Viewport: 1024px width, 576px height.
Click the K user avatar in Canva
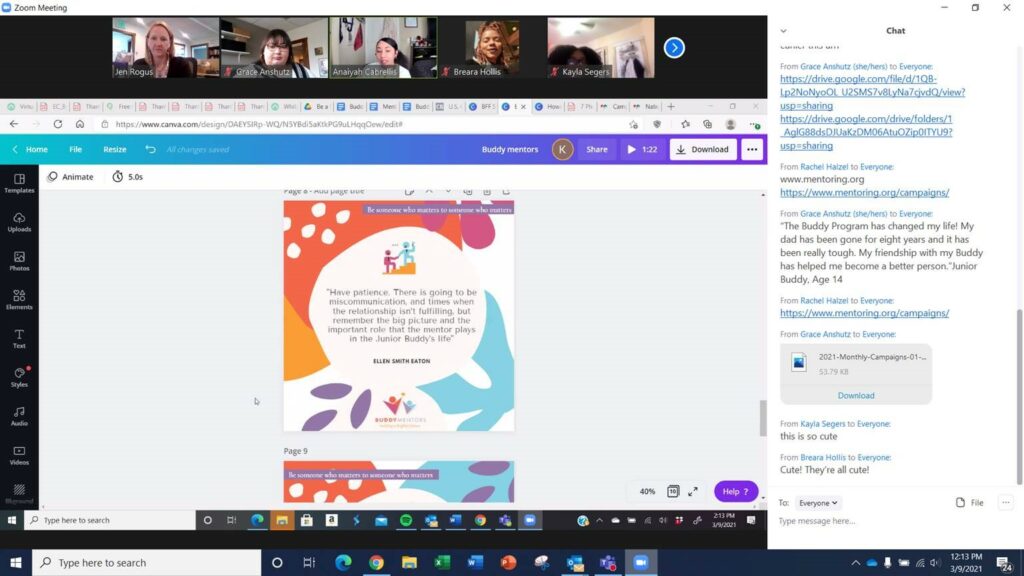tap(562, 150)
